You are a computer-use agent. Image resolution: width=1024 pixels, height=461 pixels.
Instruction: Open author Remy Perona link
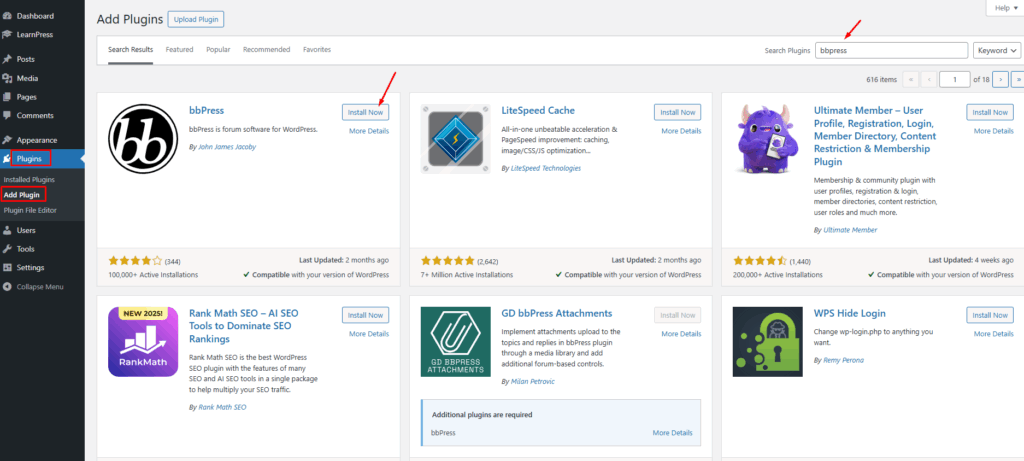846,360
